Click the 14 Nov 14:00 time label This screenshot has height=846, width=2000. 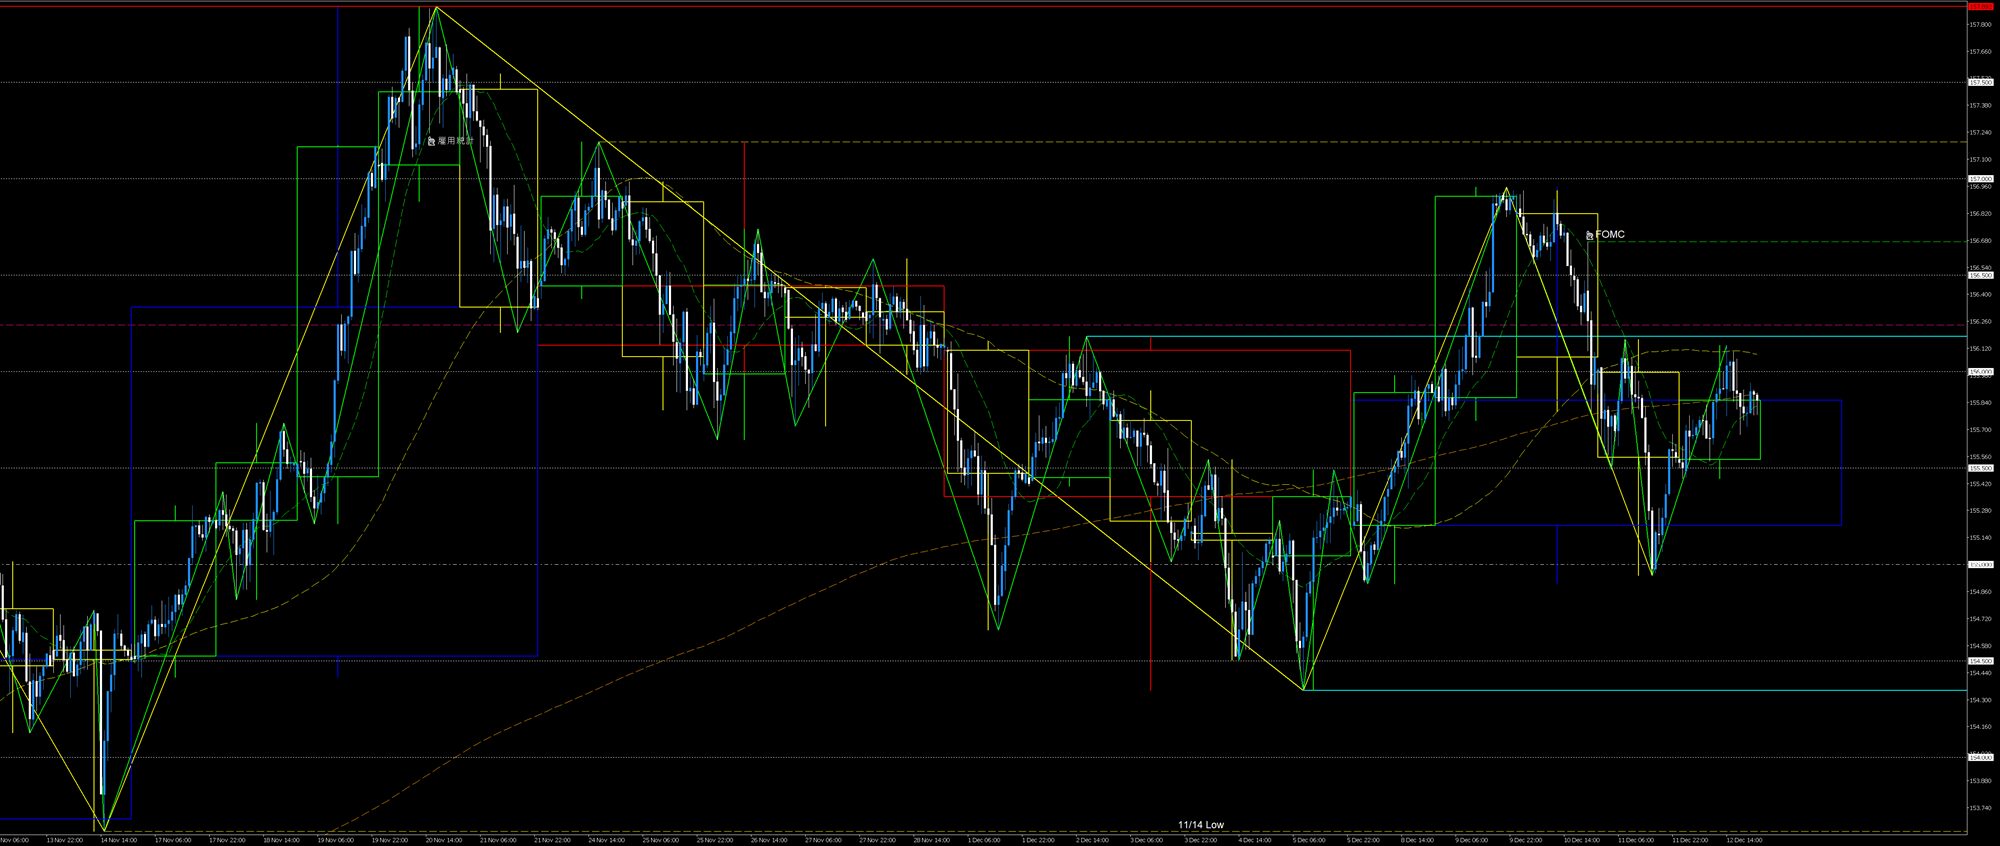(117, 840)
